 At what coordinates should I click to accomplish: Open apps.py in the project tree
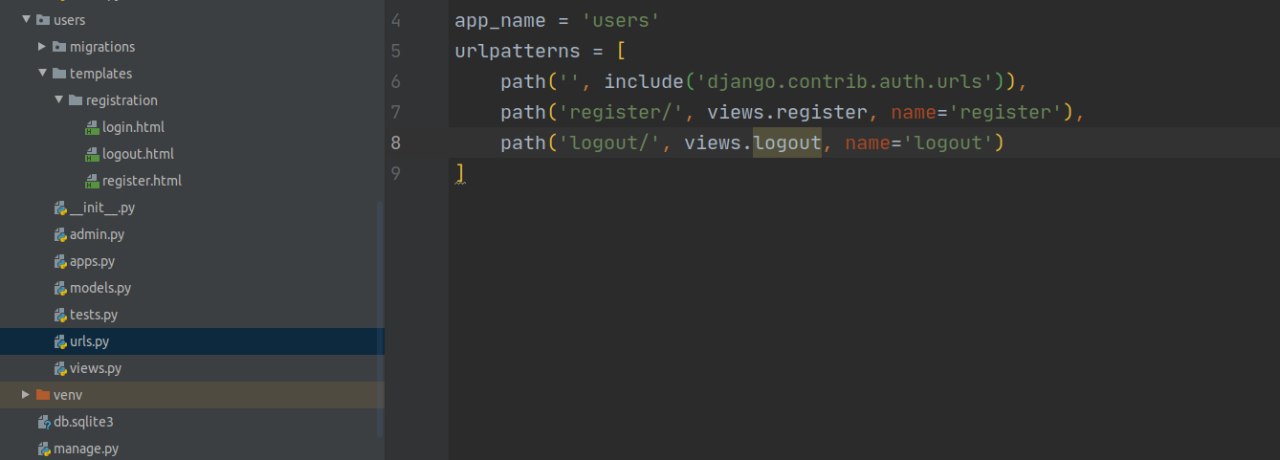(92, 261)
